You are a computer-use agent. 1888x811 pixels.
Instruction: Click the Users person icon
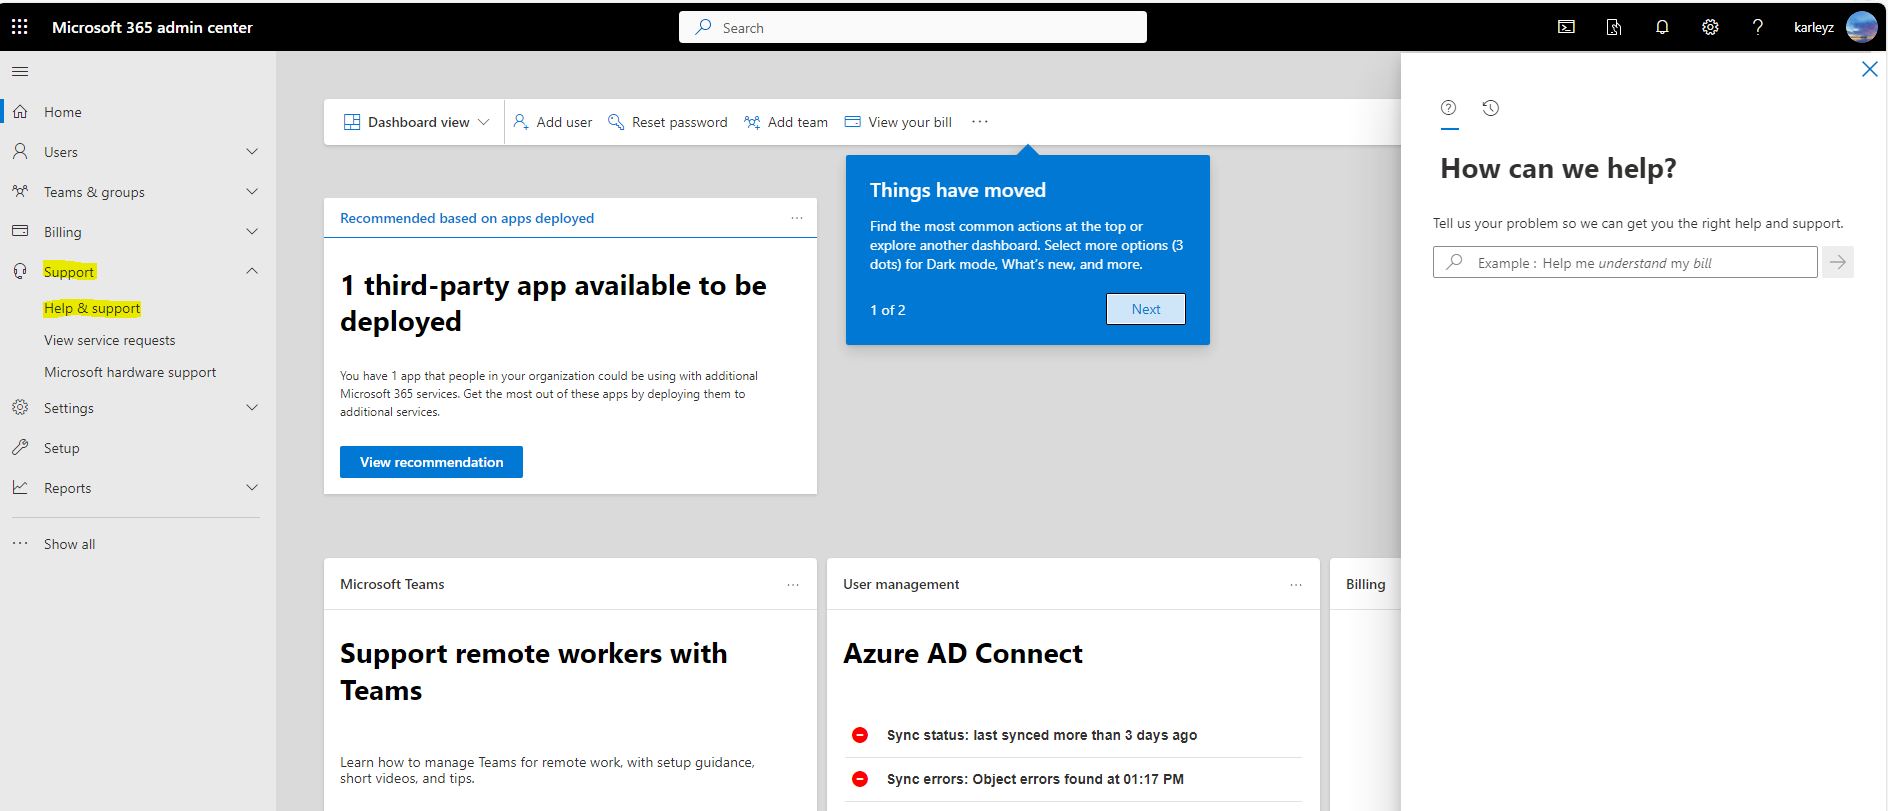[20, 152]
